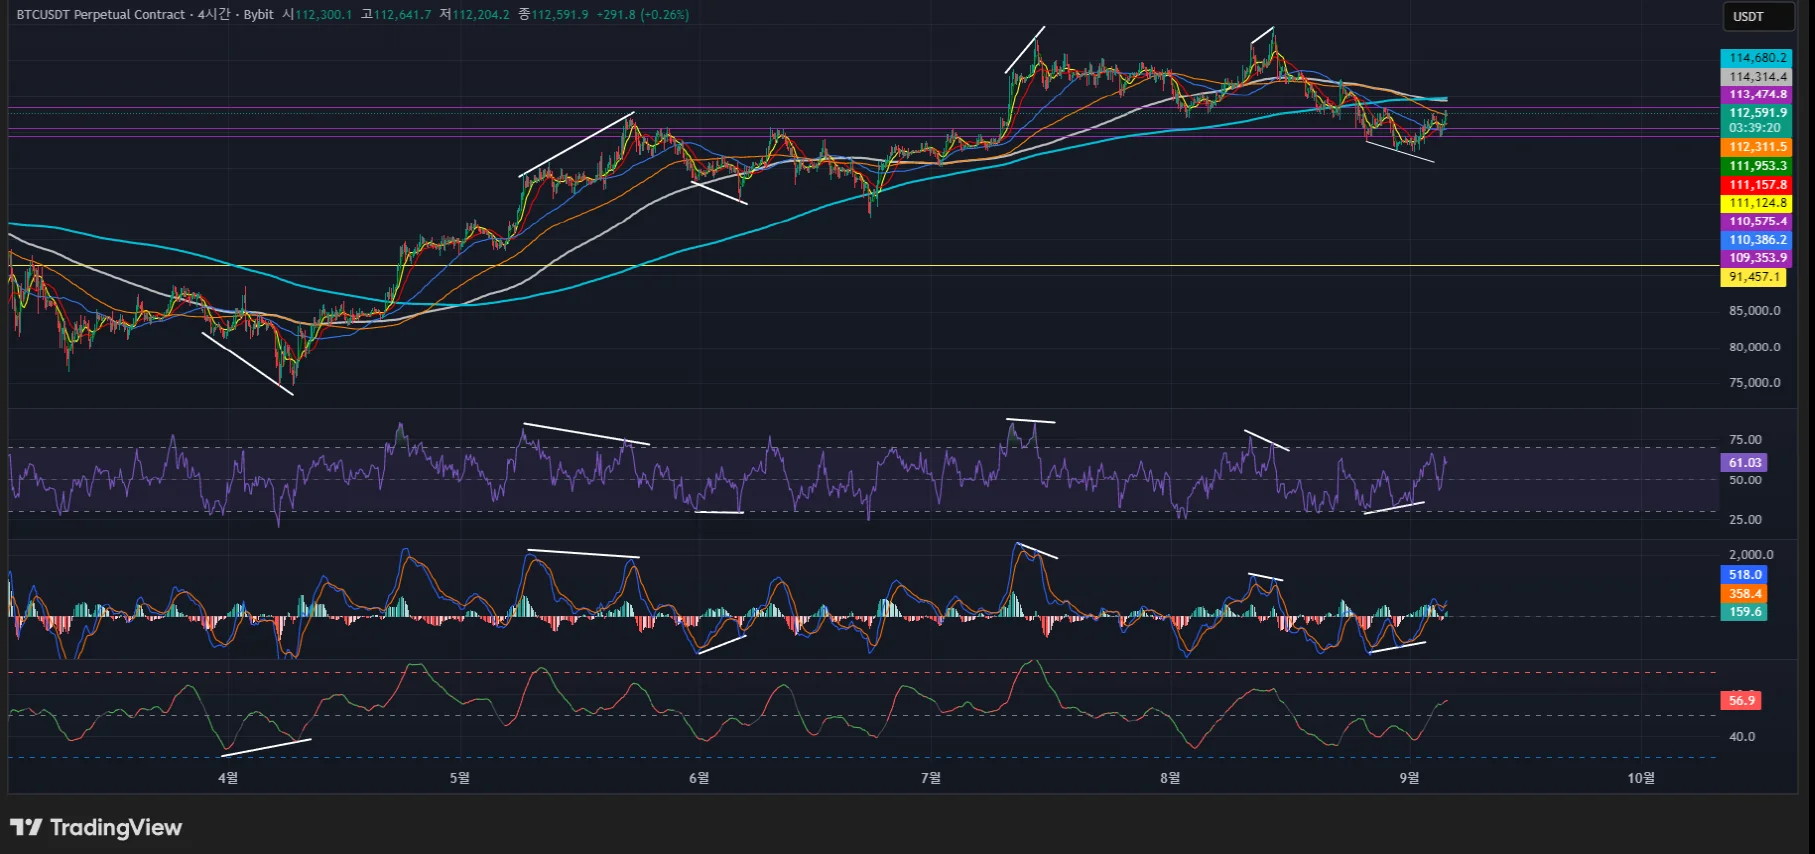This screenshot has height=854, width=1815.
Task: Click the Bybit exchange label
Action: [x=258, y=15]
